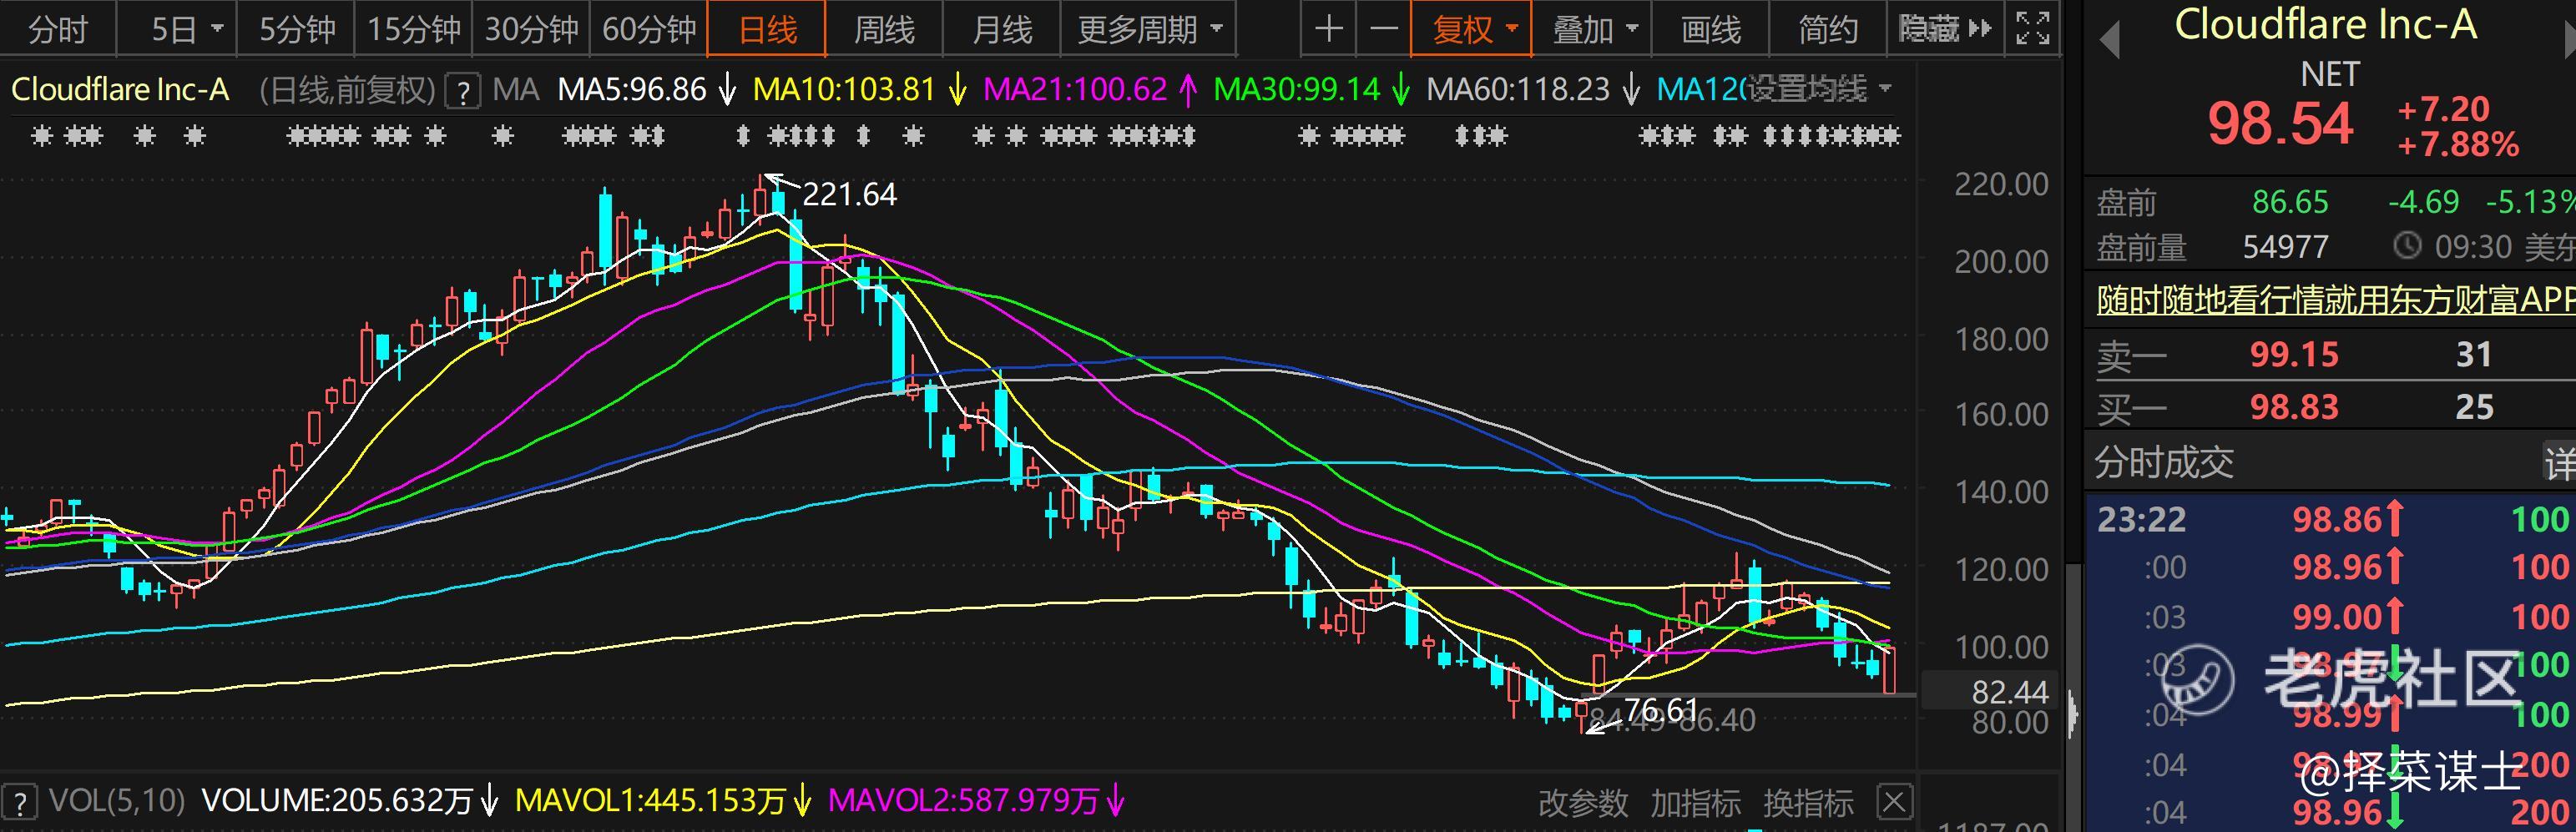Screen dimensions: 2576x832
Task: Click the last price 98.54
Action: (2280, 124)
